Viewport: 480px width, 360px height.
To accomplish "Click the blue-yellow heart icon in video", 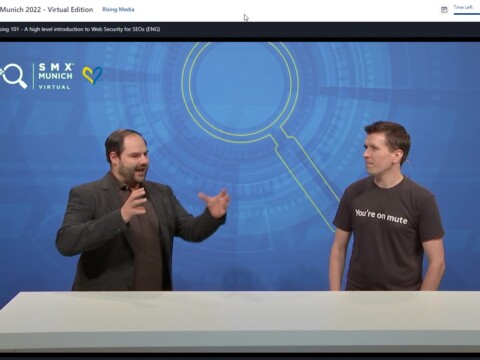I will 92,75.
